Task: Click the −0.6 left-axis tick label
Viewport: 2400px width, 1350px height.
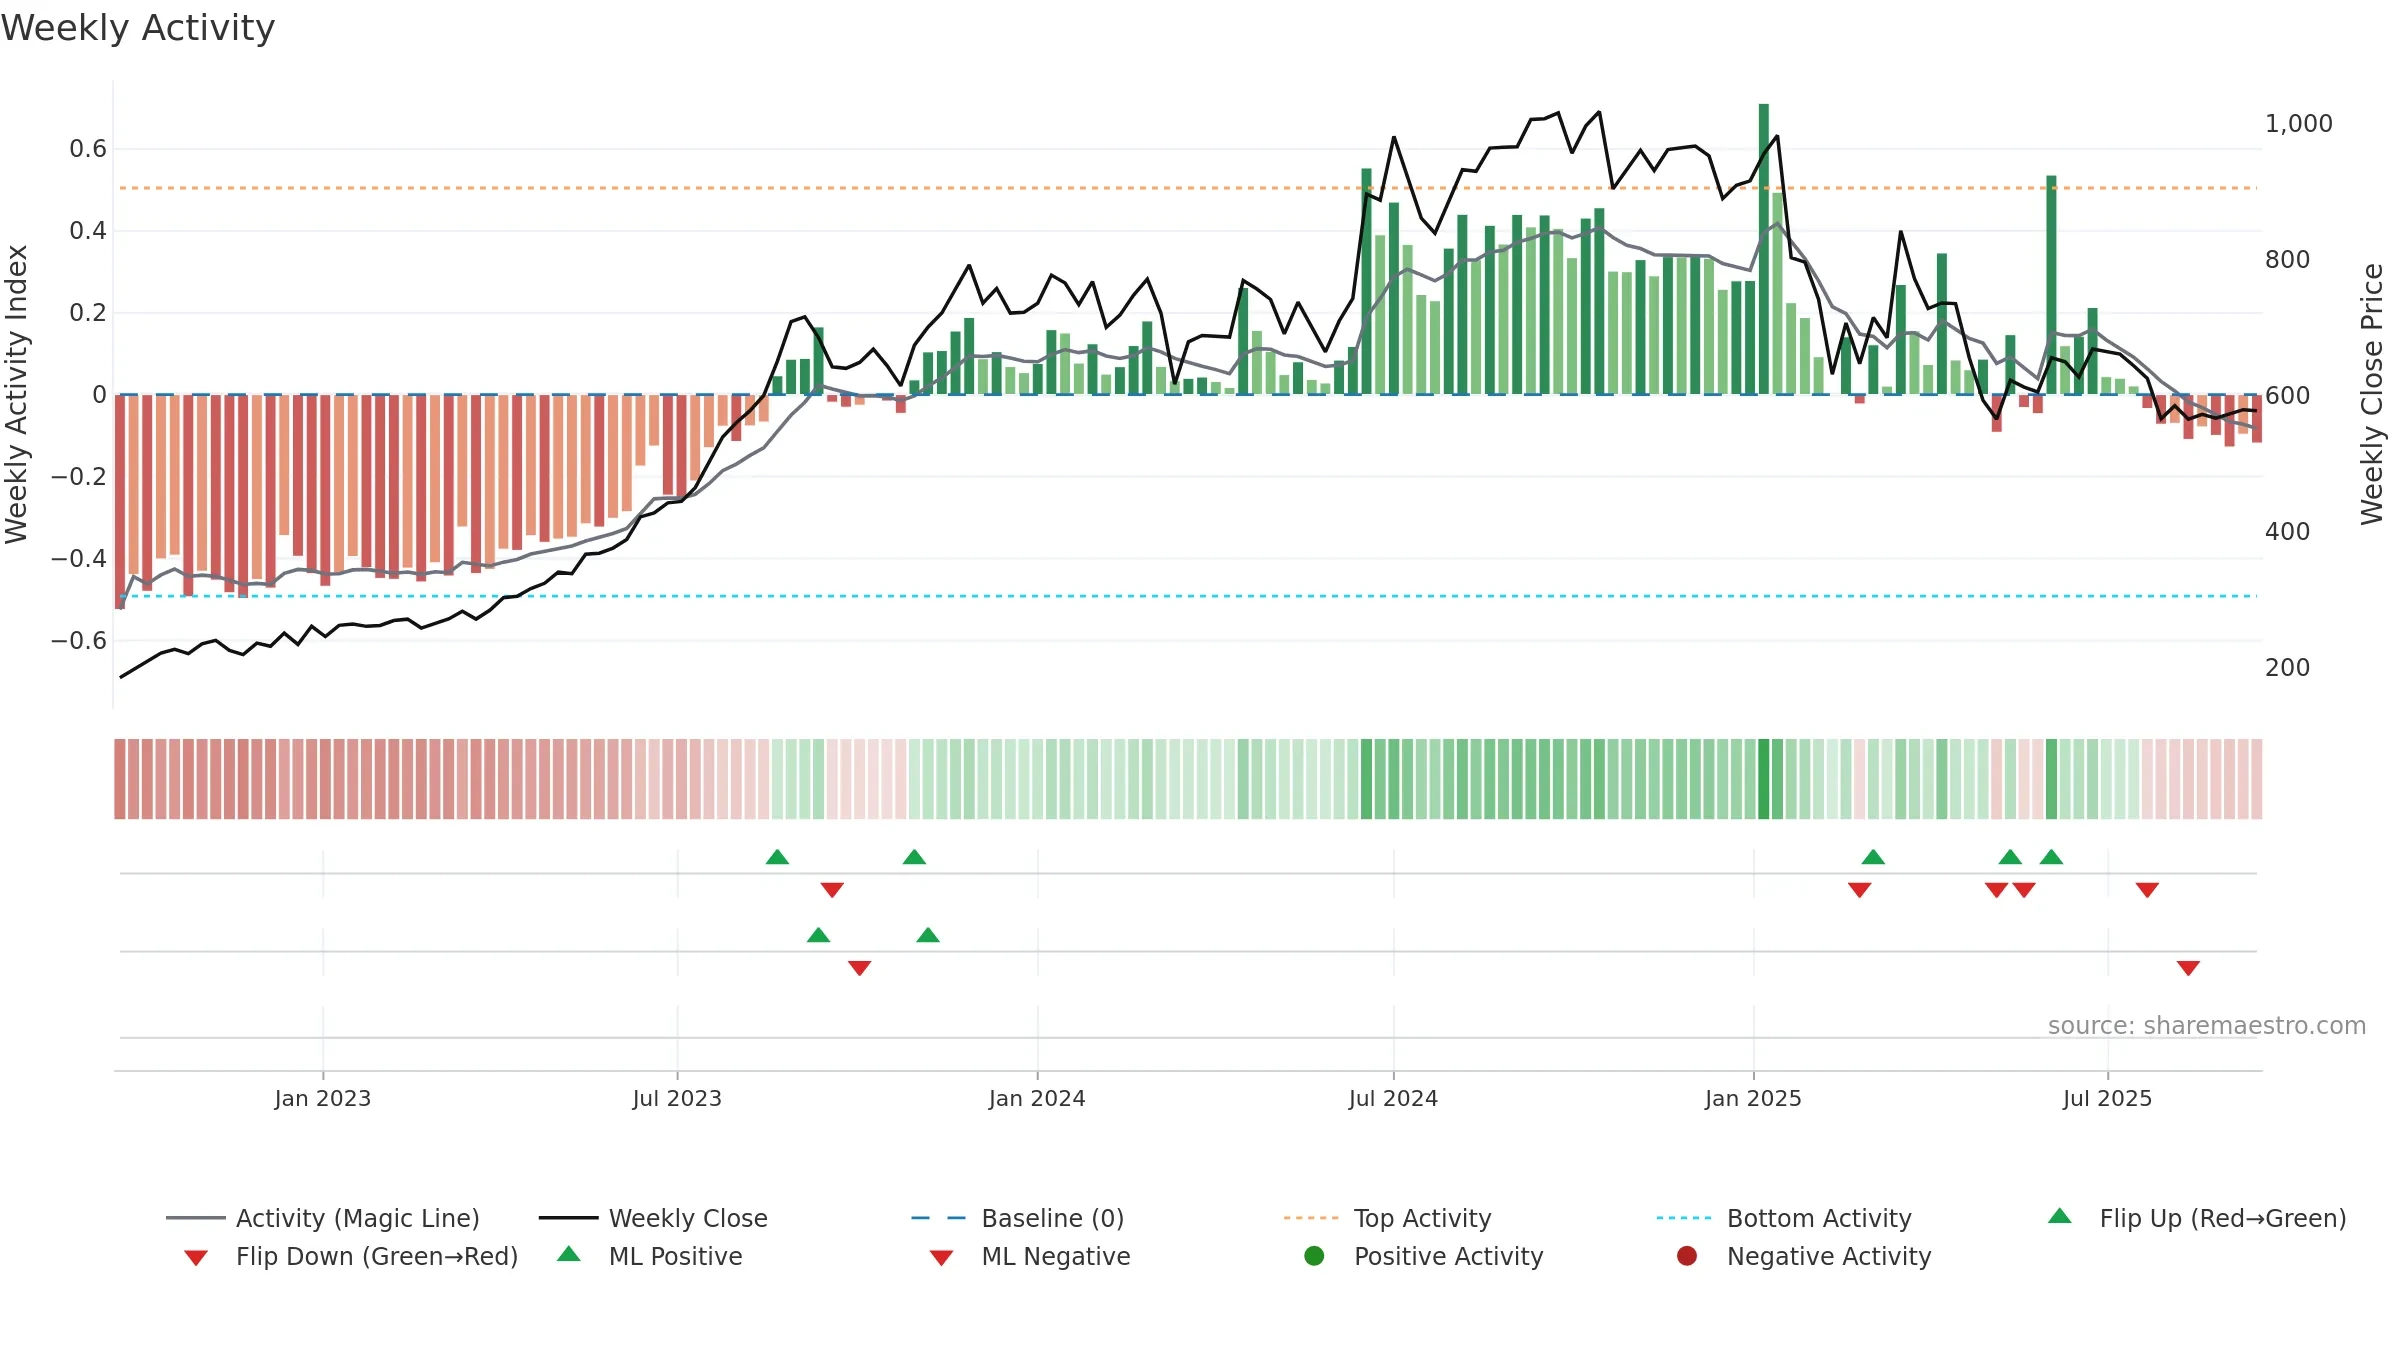Action: pyautogui.click(x=79, y=640)
